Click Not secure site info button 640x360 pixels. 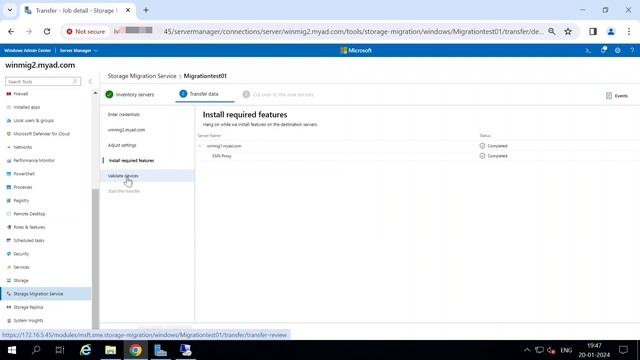click(x=86, y=31)
